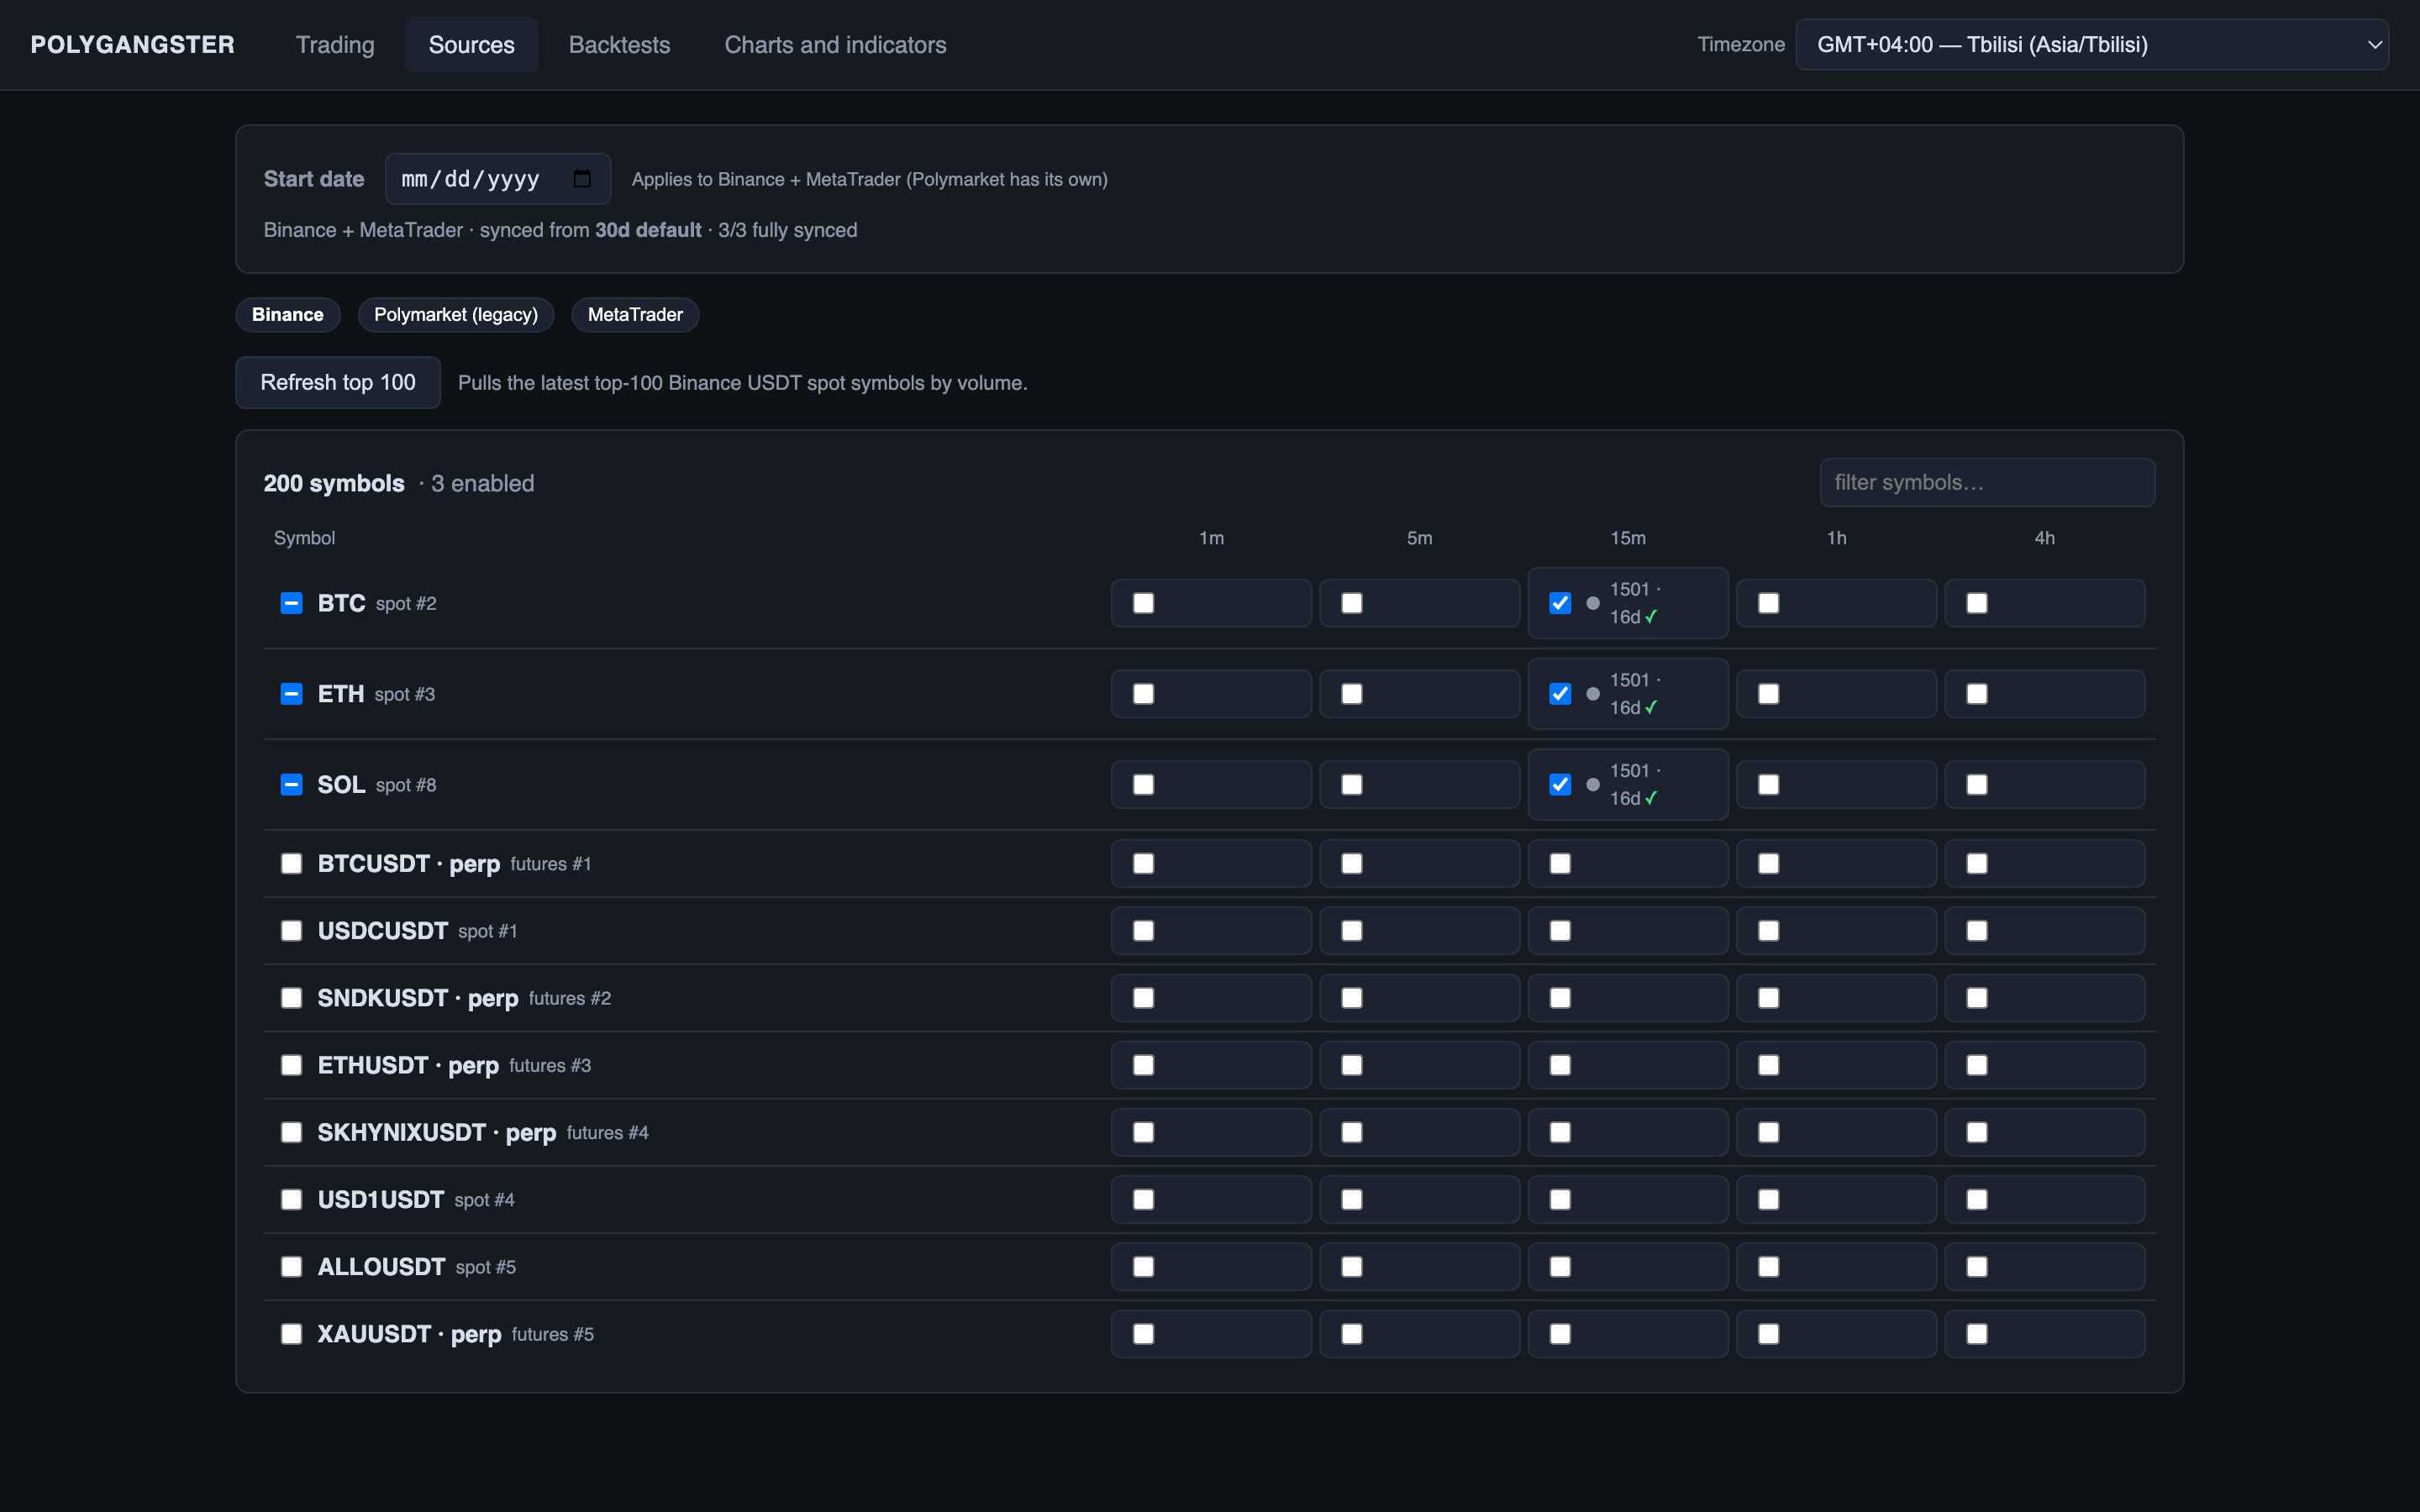Check the ALLOUSDT row checkbox
Screen dimensions: 2420x1512
291,1267
